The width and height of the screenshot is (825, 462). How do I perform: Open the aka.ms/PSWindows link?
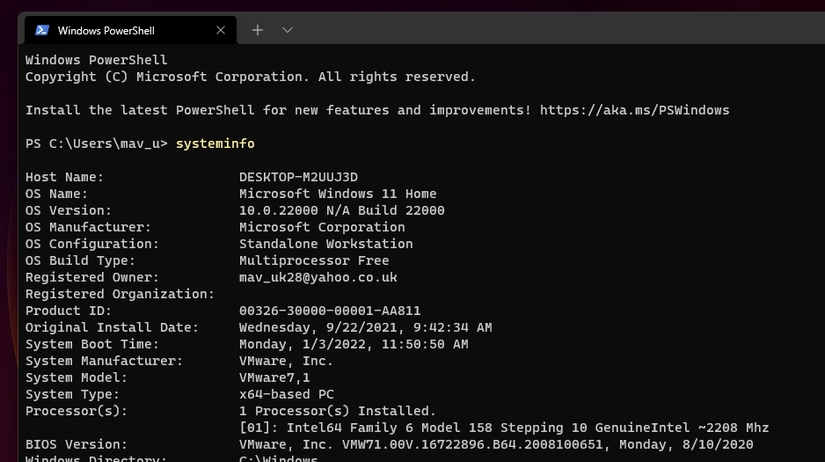click(x=634, y=110)
